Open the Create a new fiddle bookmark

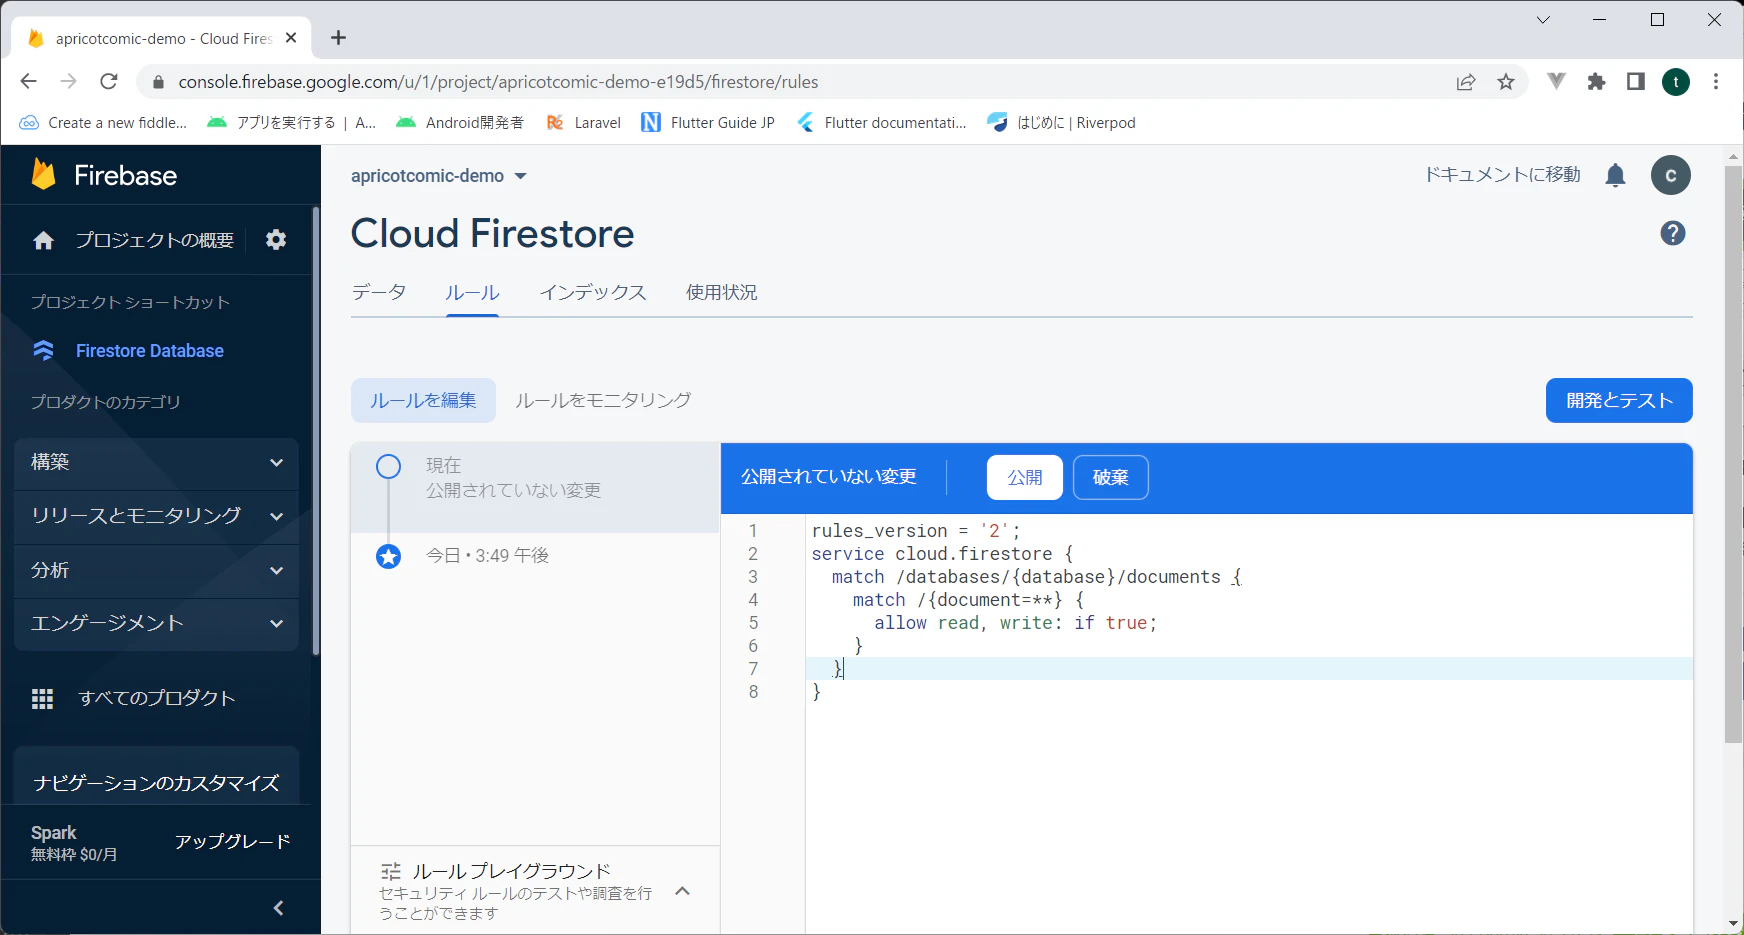tap(103, 123)
